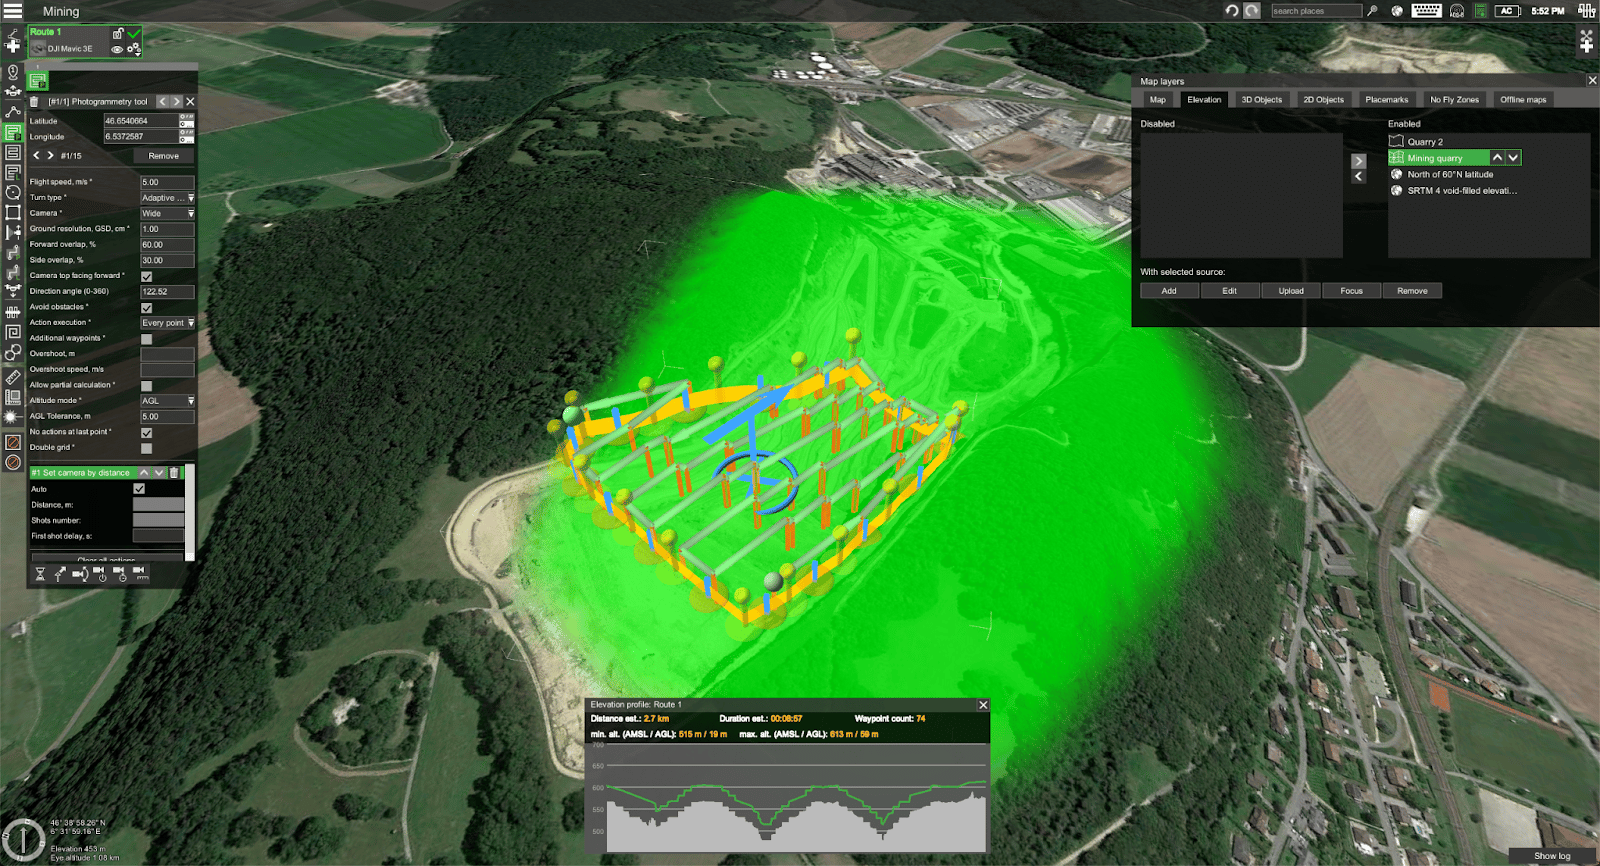Click the add vehicle drone icon
The height and width of the screenshot is (866, 1600).
pos(13,91)
